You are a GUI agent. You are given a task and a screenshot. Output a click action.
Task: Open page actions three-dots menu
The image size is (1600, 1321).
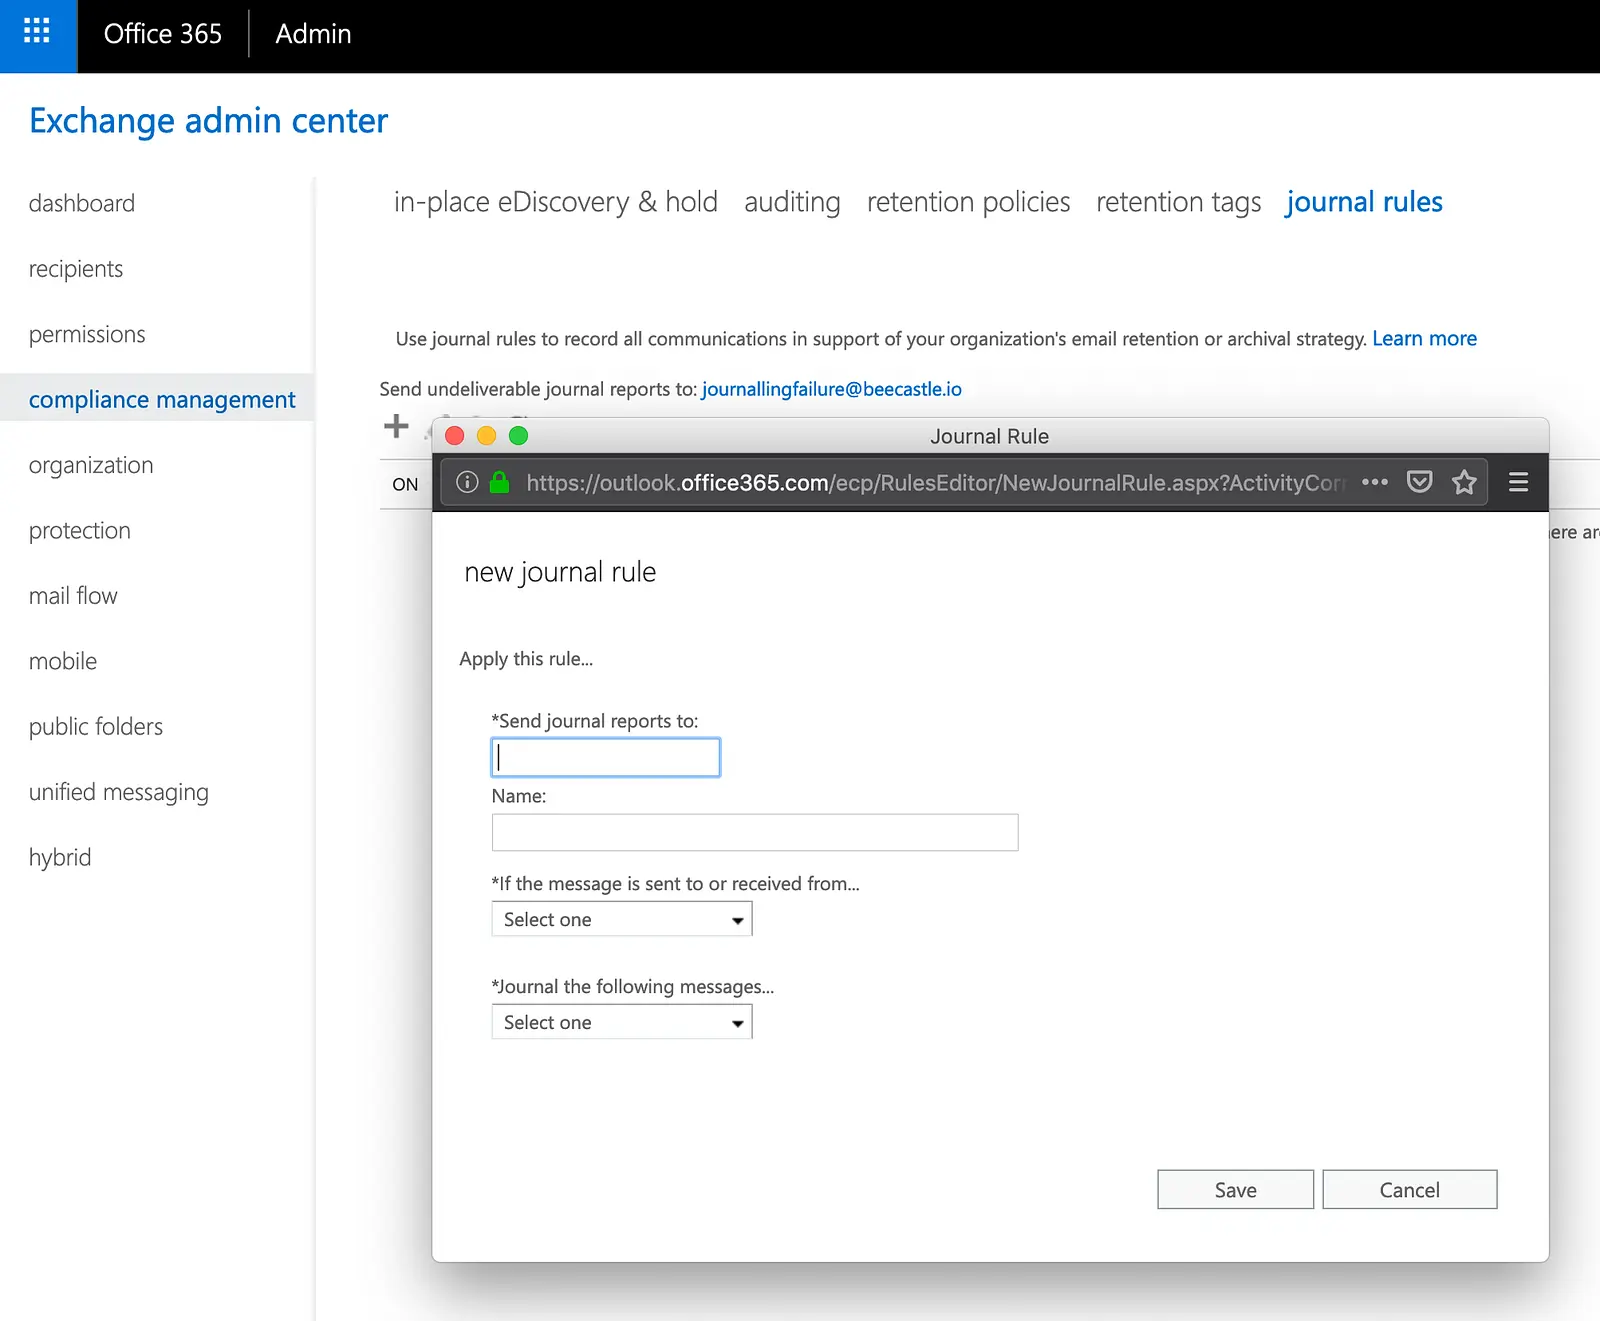click(1375, 482)
